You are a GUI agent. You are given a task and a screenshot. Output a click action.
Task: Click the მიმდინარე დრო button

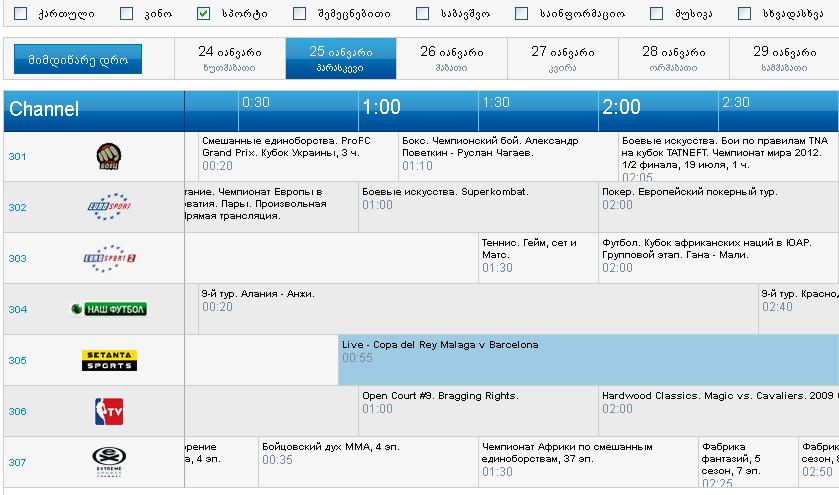point(78,59)
